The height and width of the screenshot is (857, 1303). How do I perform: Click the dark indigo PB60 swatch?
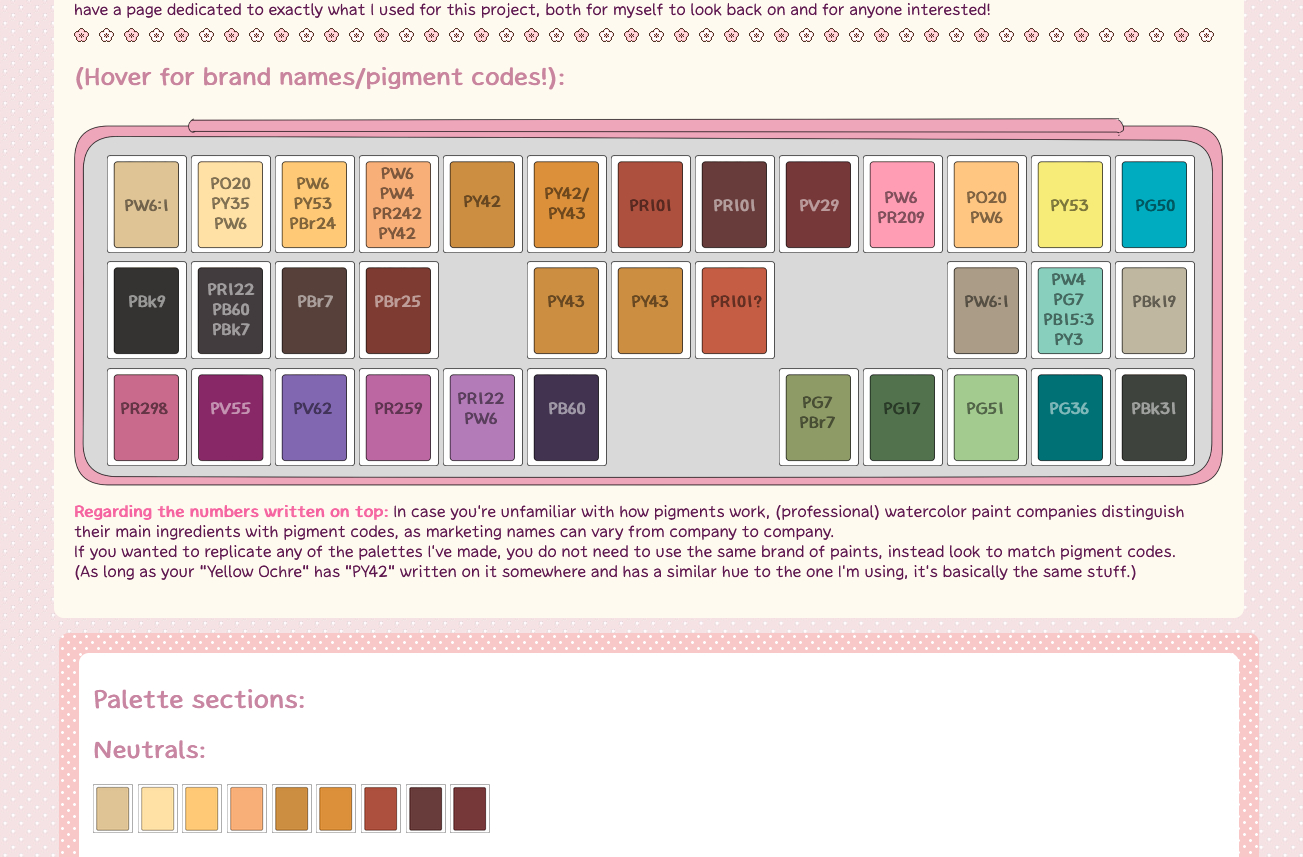click(x=566, y=418)
